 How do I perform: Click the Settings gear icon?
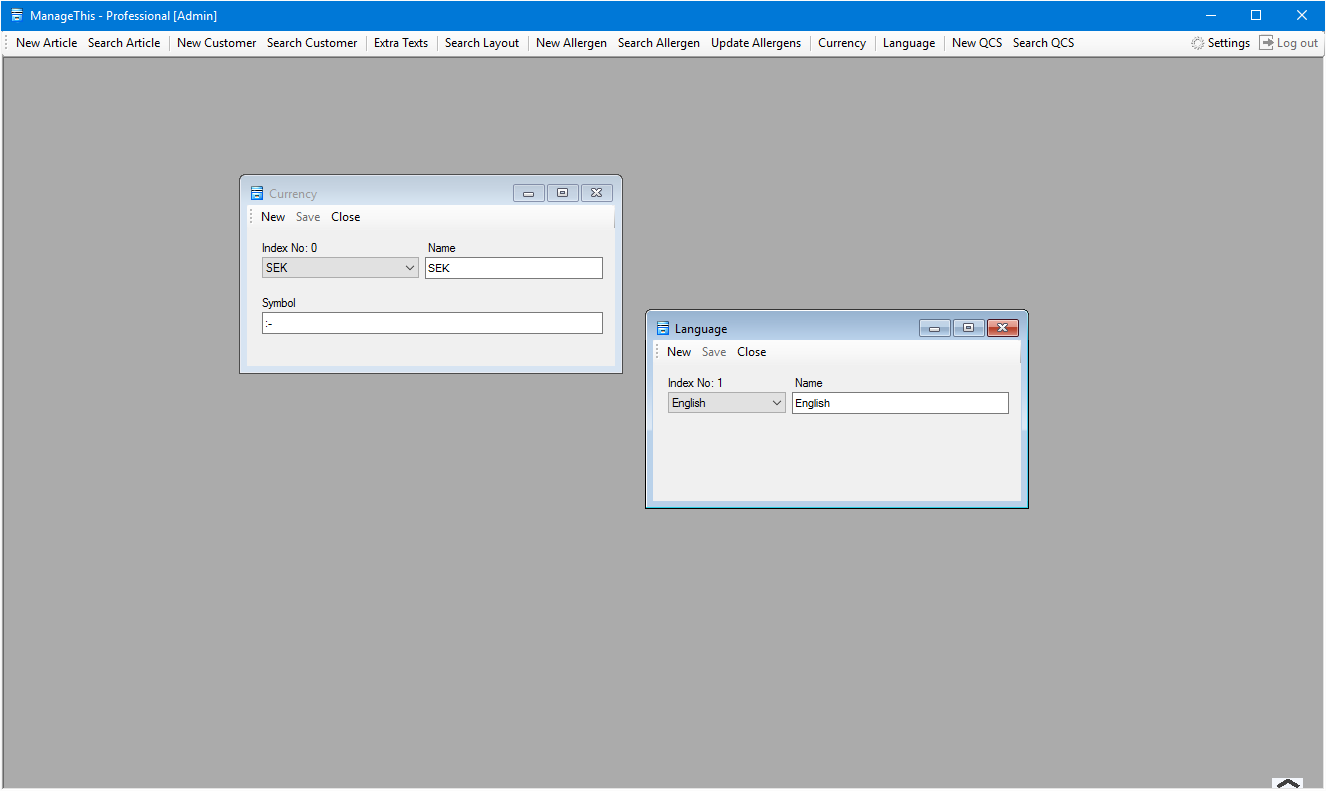[1197, 43]
